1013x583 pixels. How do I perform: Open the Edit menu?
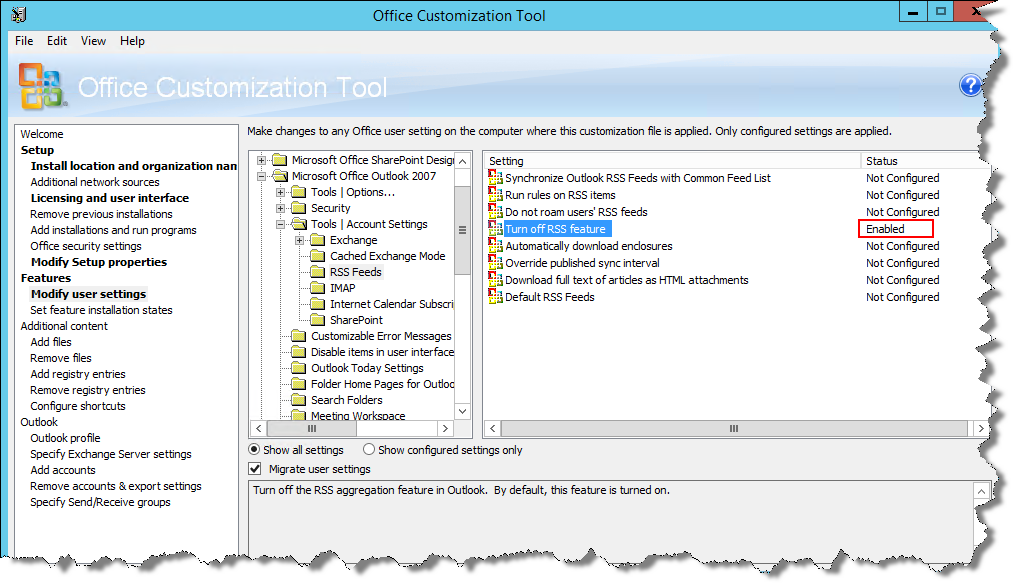click(57, 41)
